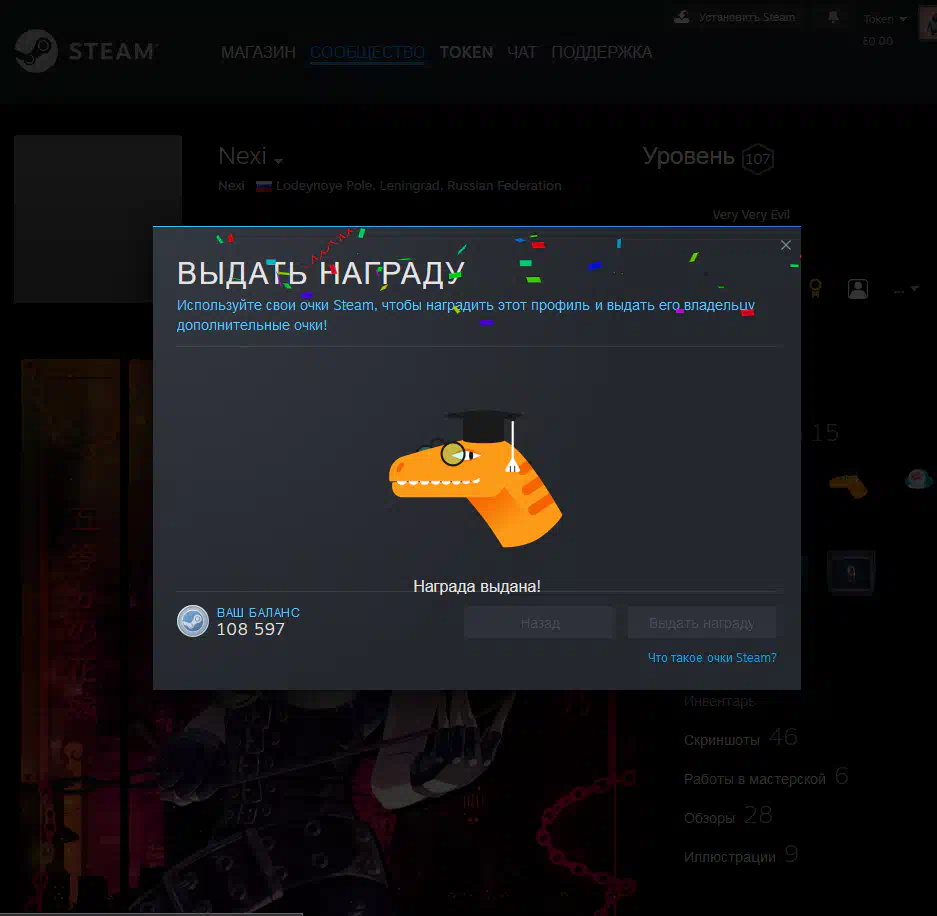This screenshot has width=937, height=916.
Task: Open the Обзоры 28 reviews link
Action: (x=728, y=816)
